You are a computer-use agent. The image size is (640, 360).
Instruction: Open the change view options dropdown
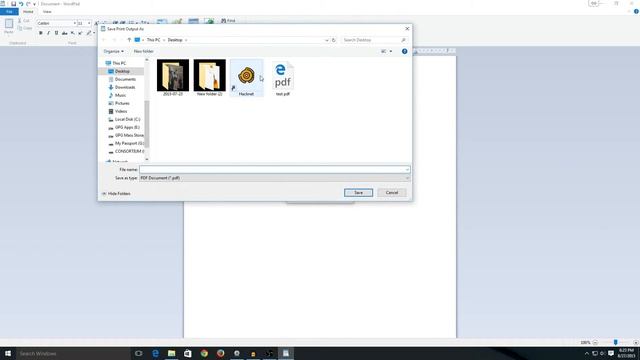tap(391, 51)
